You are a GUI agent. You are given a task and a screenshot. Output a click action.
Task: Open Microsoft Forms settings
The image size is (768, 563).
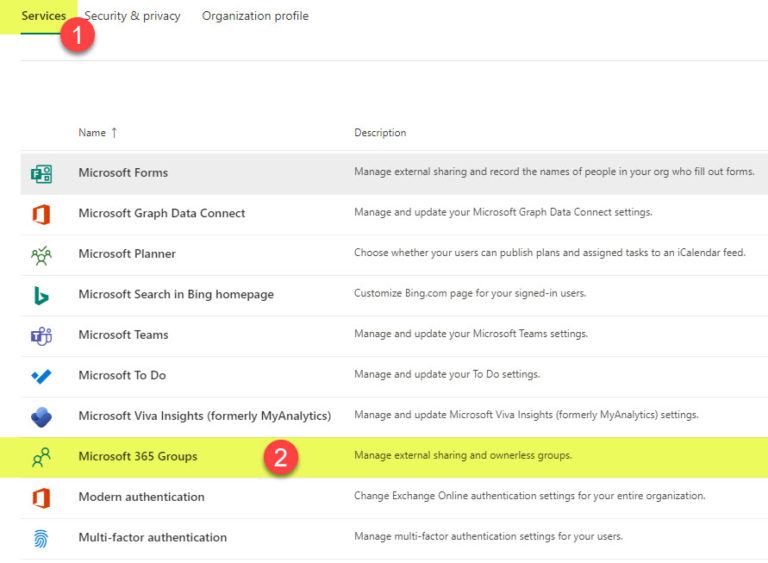(x=123, y=172)
